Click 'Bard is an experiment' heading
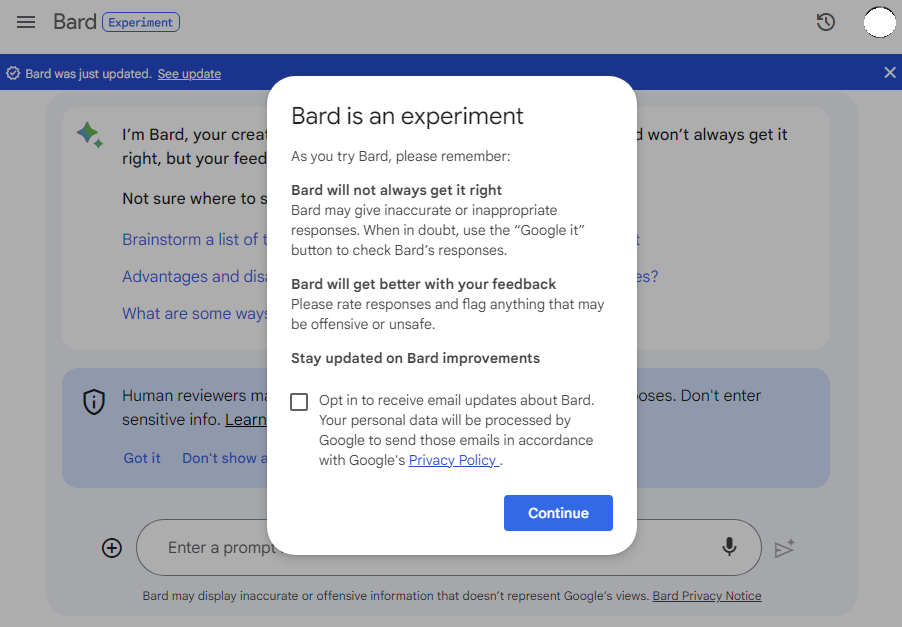Screen dimensions: 902x627 point(407,116)
